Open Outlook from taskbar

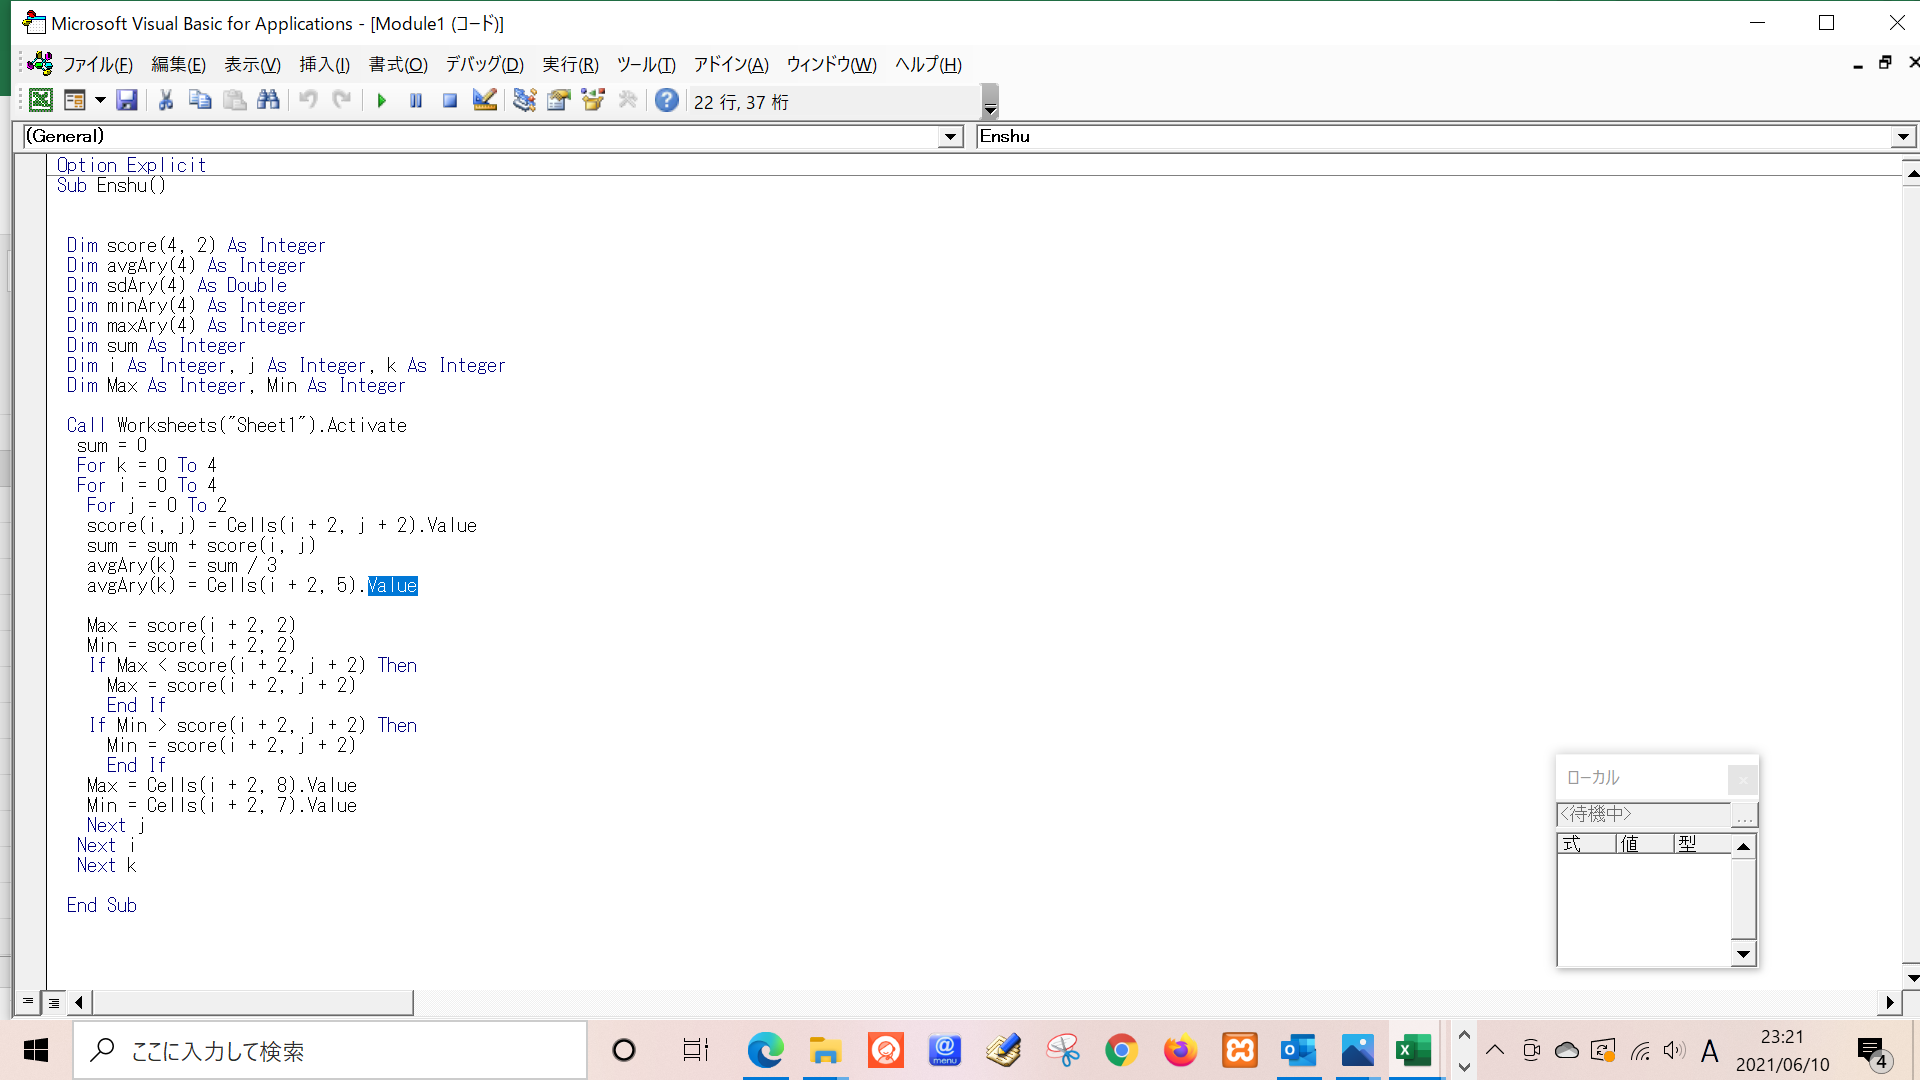(x=1298, y=1050)
